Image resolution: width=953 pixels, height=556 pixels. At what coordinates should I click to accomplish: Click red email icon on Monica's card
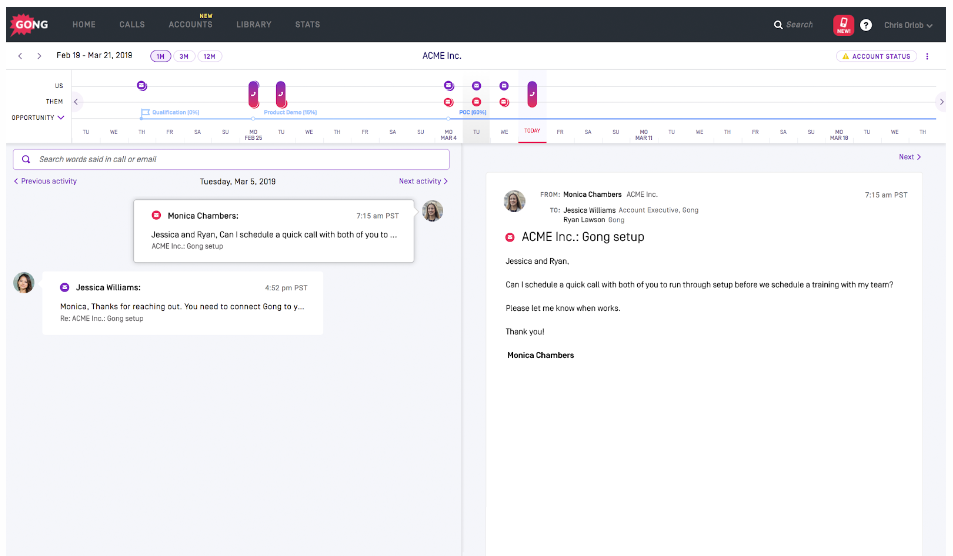coord(156,215)
